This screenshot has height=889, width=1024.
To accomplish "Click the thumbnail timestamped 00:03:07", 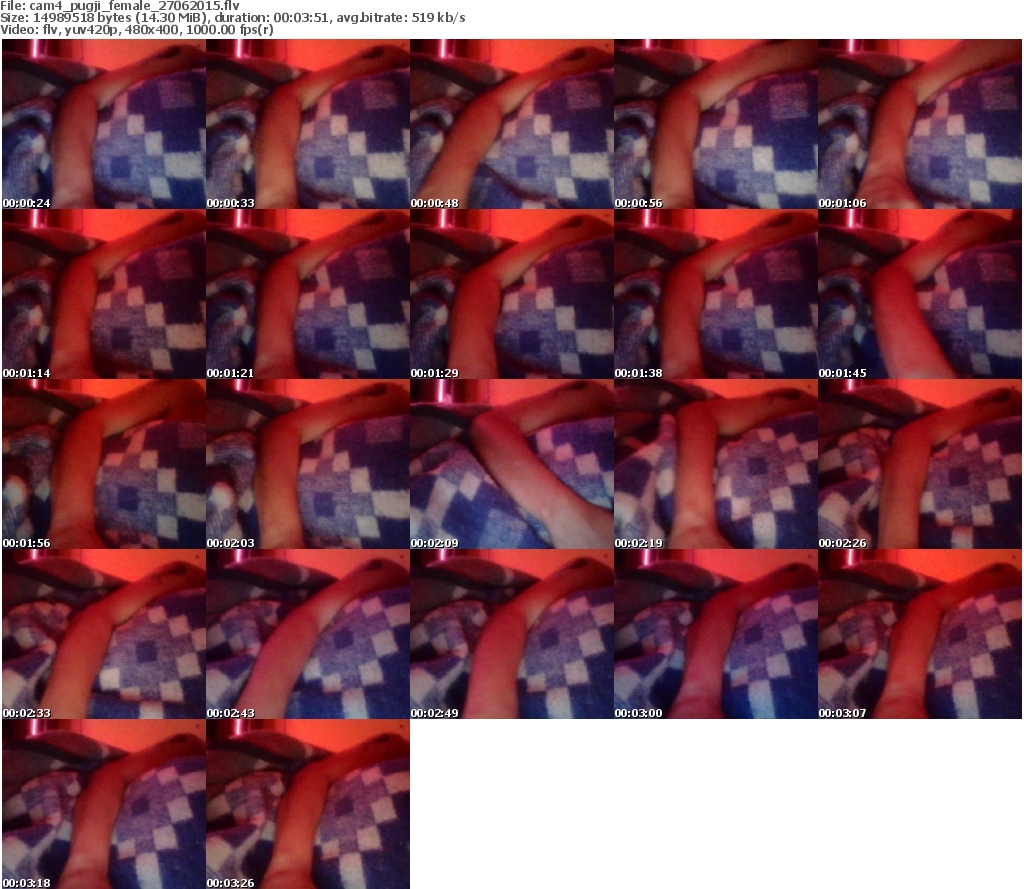I will 920,634.
